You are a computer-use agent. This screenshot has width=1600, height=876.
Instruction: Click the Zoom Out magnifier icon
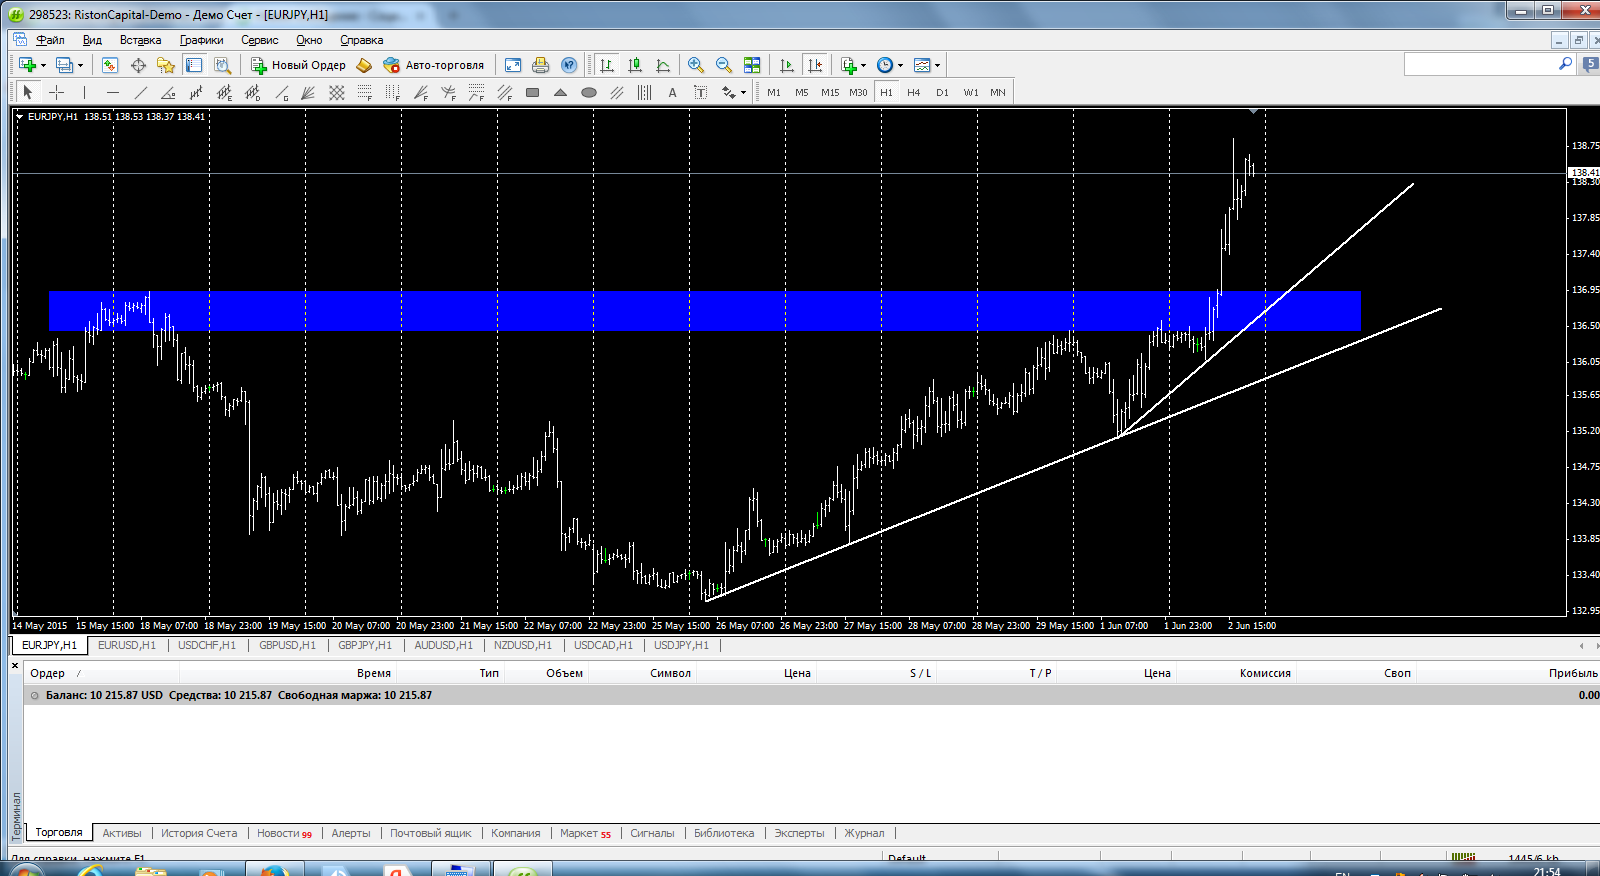coord(724,65)
